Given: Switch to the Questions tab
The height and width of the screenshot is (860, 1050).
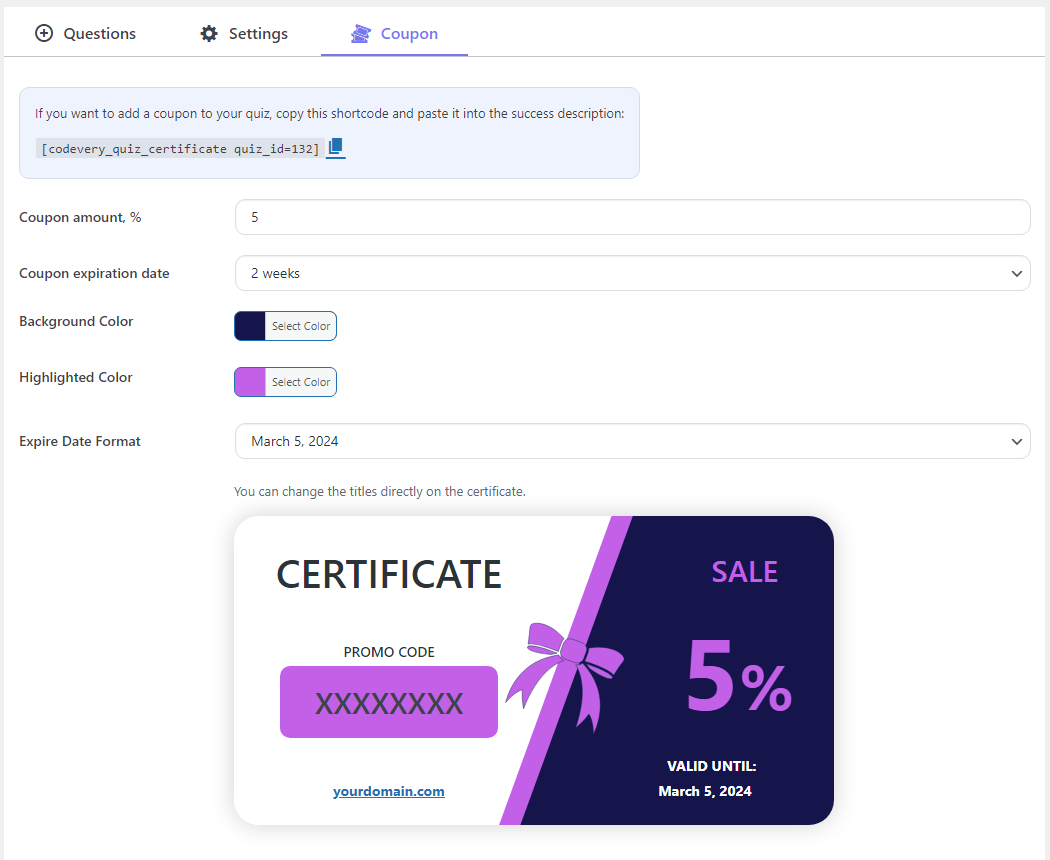Looking at the screenshot, I should (x=98, y=33).
